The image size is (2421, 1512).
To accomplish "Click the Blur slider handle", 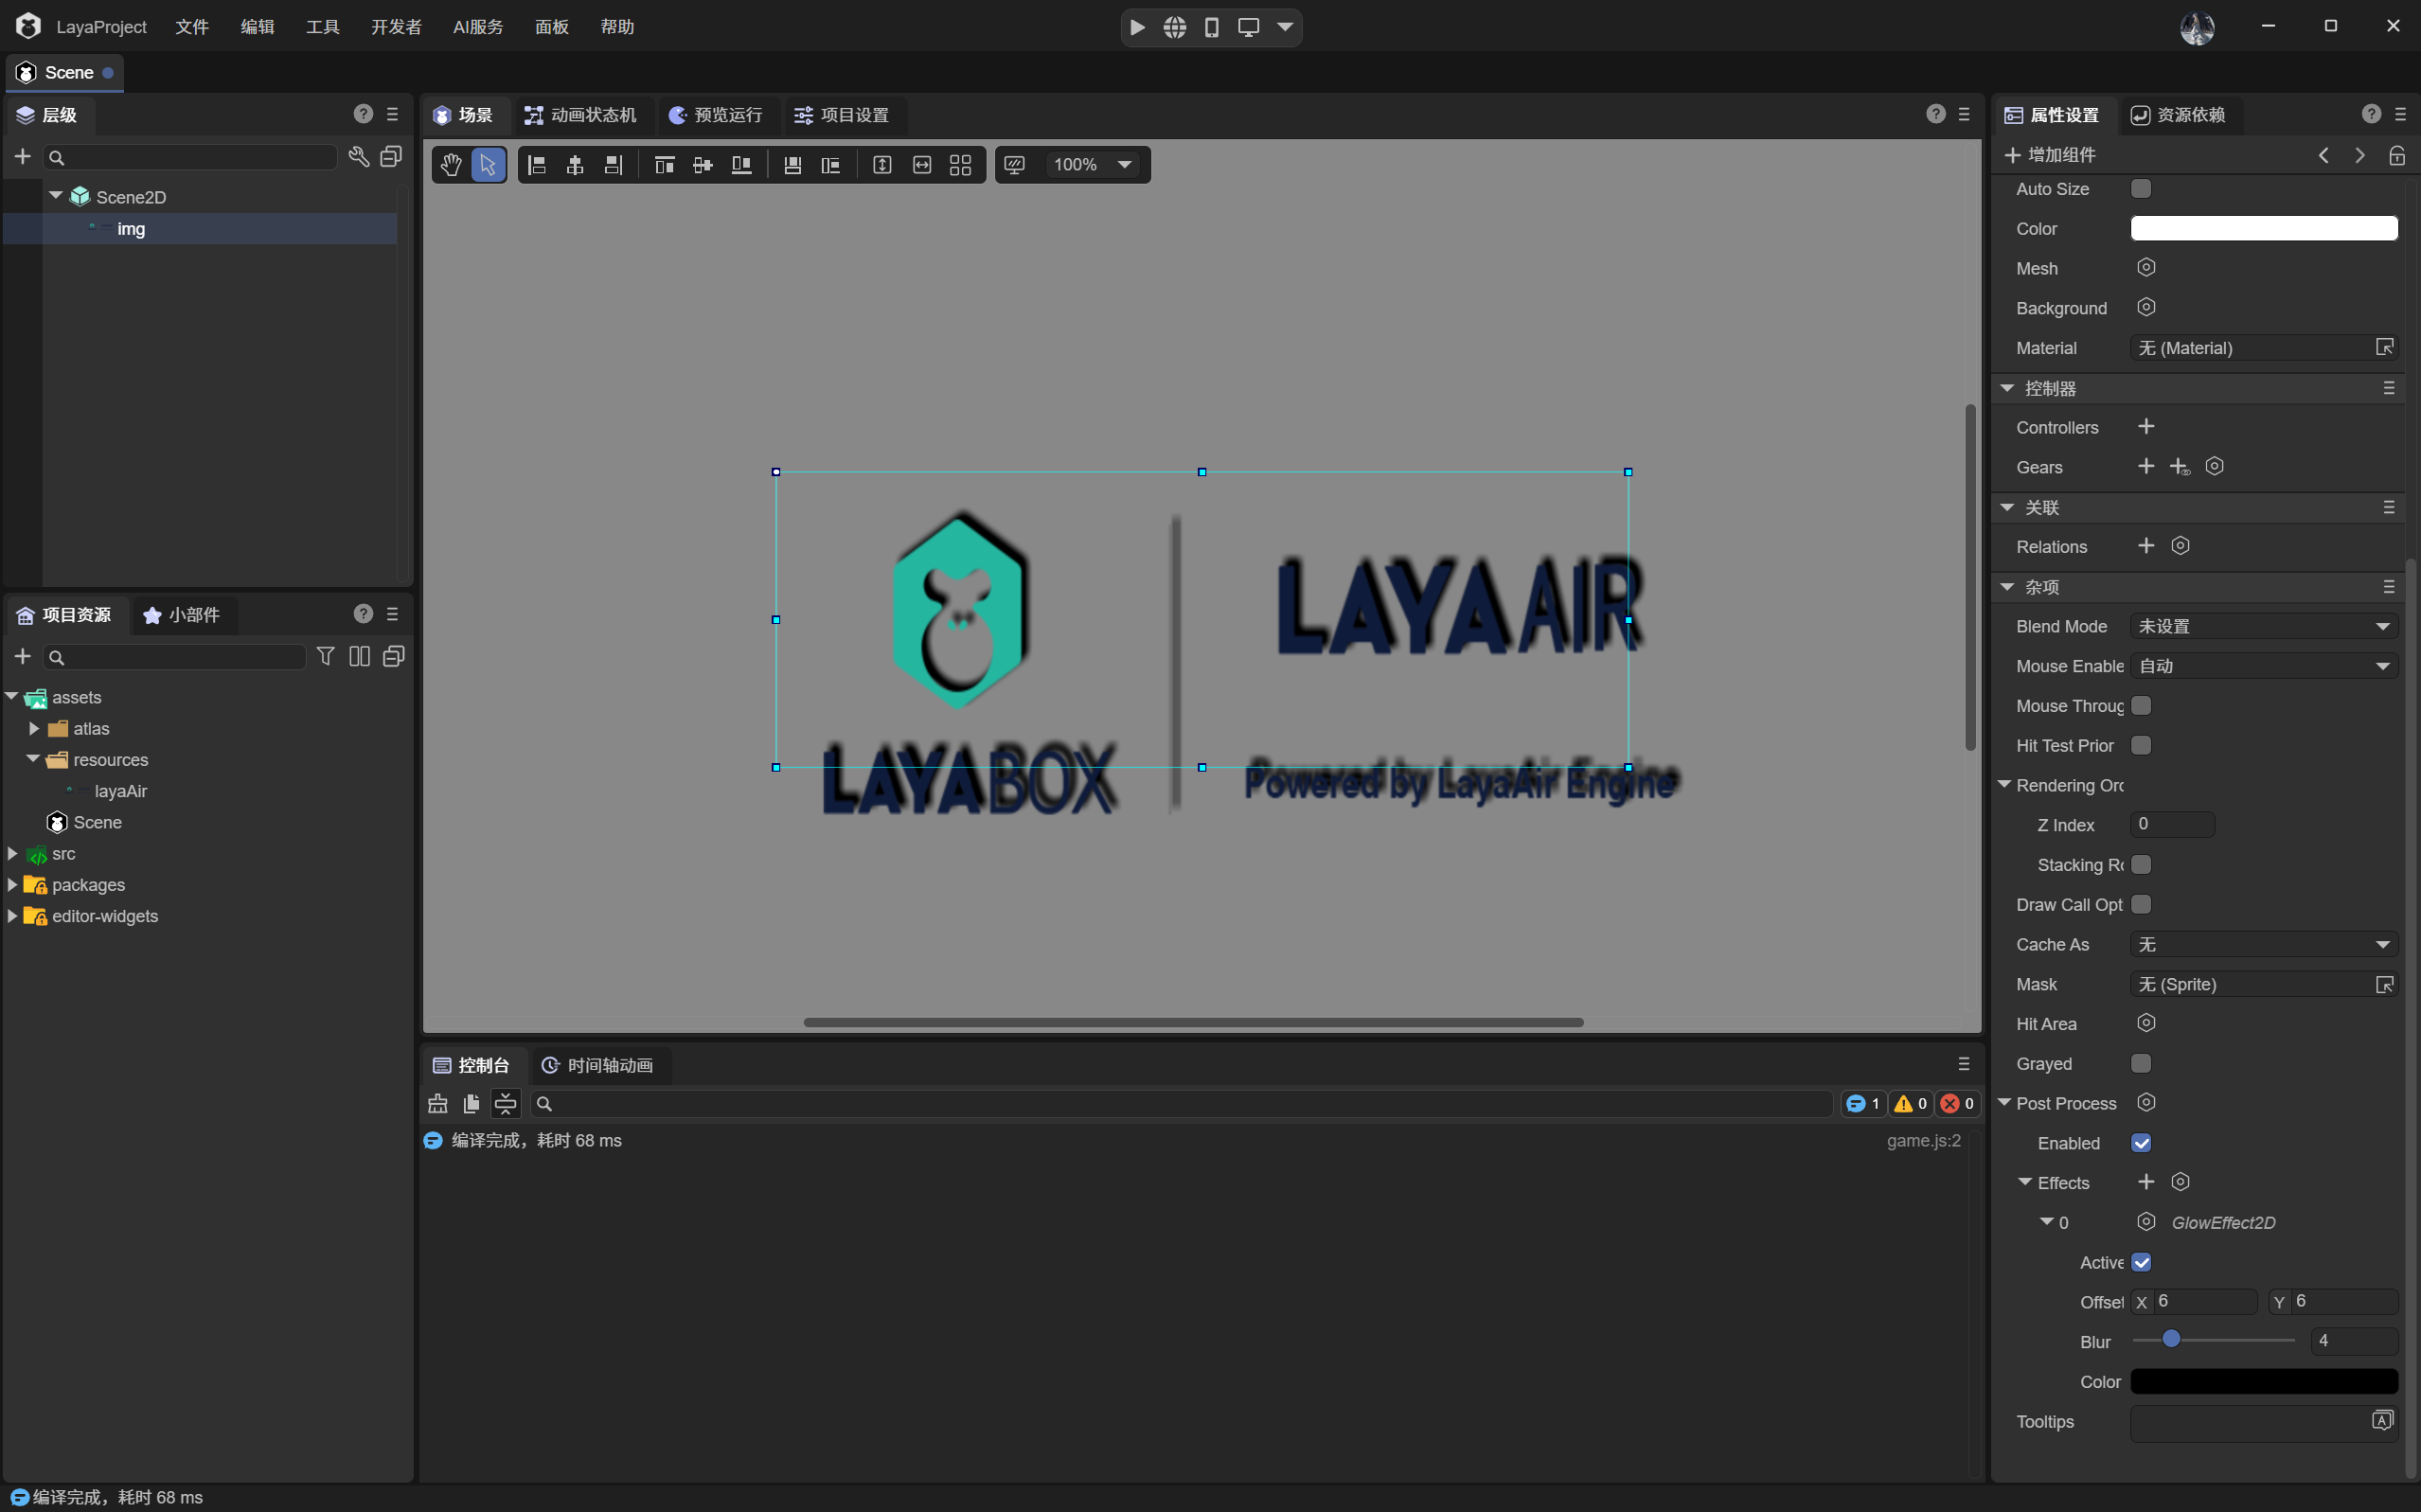I will pos(2171,1339).
